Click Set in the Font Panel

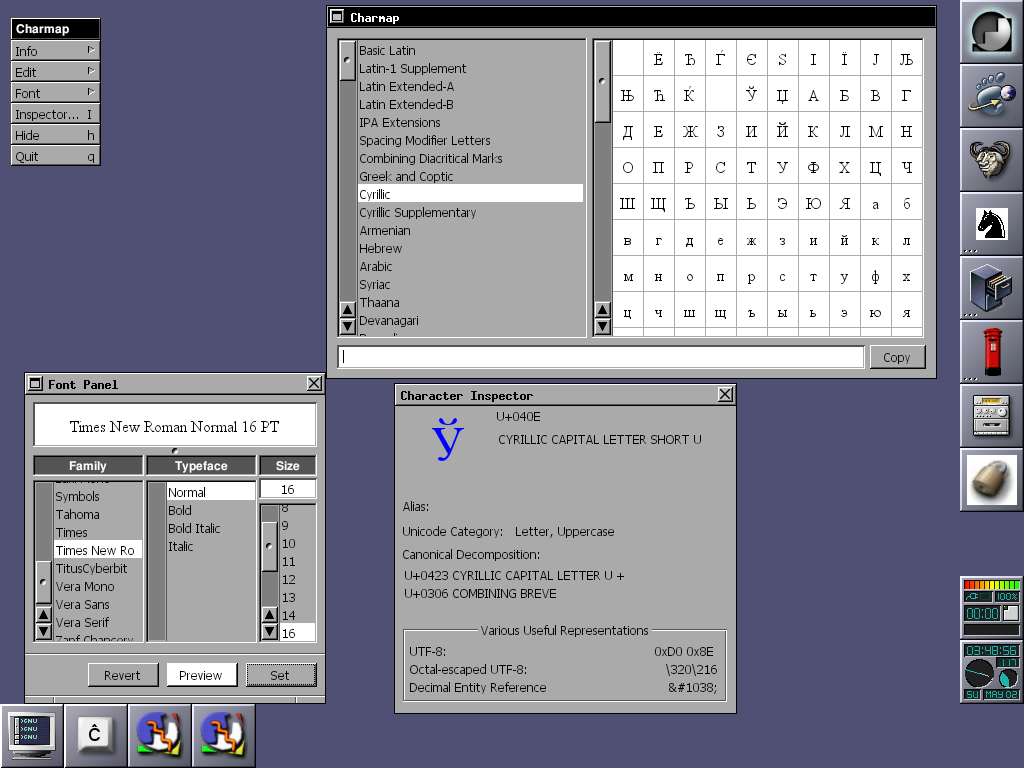pos(280,675)
